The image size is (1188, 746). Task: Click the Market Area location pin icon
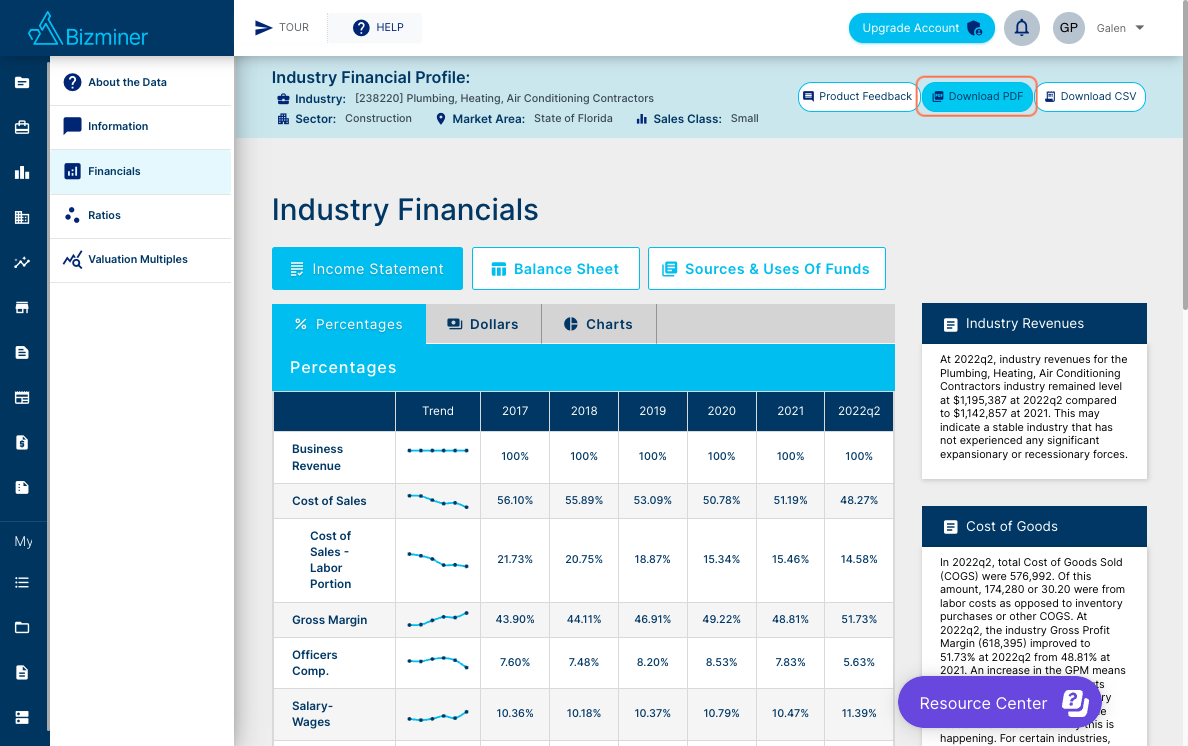tap(441, 119)
